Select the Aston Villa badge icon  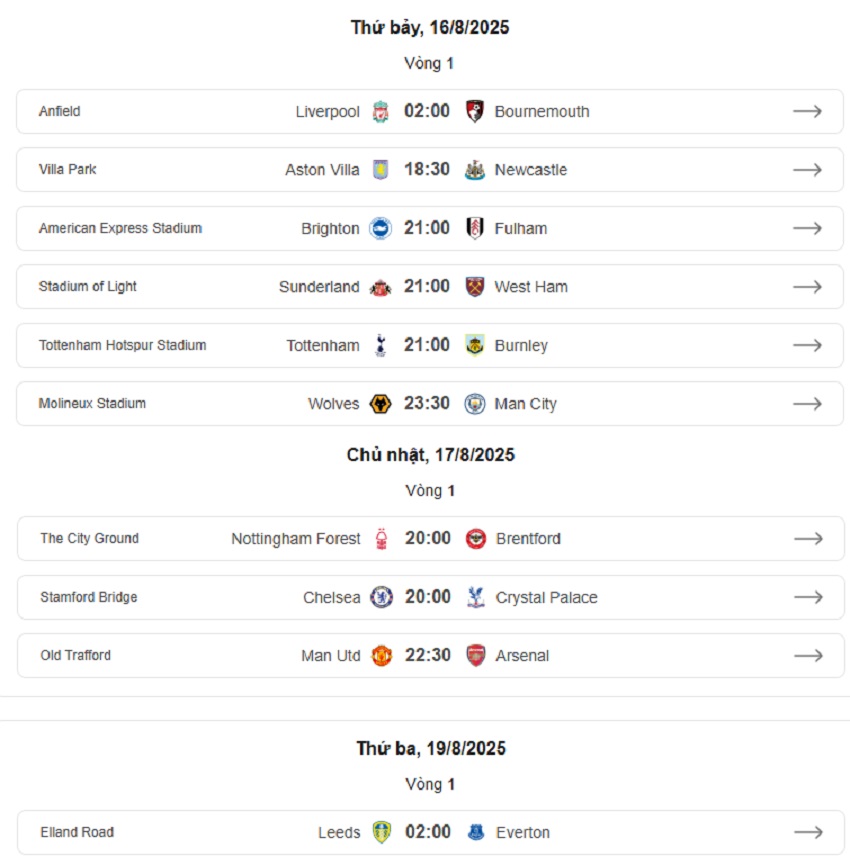click(380, 169)
